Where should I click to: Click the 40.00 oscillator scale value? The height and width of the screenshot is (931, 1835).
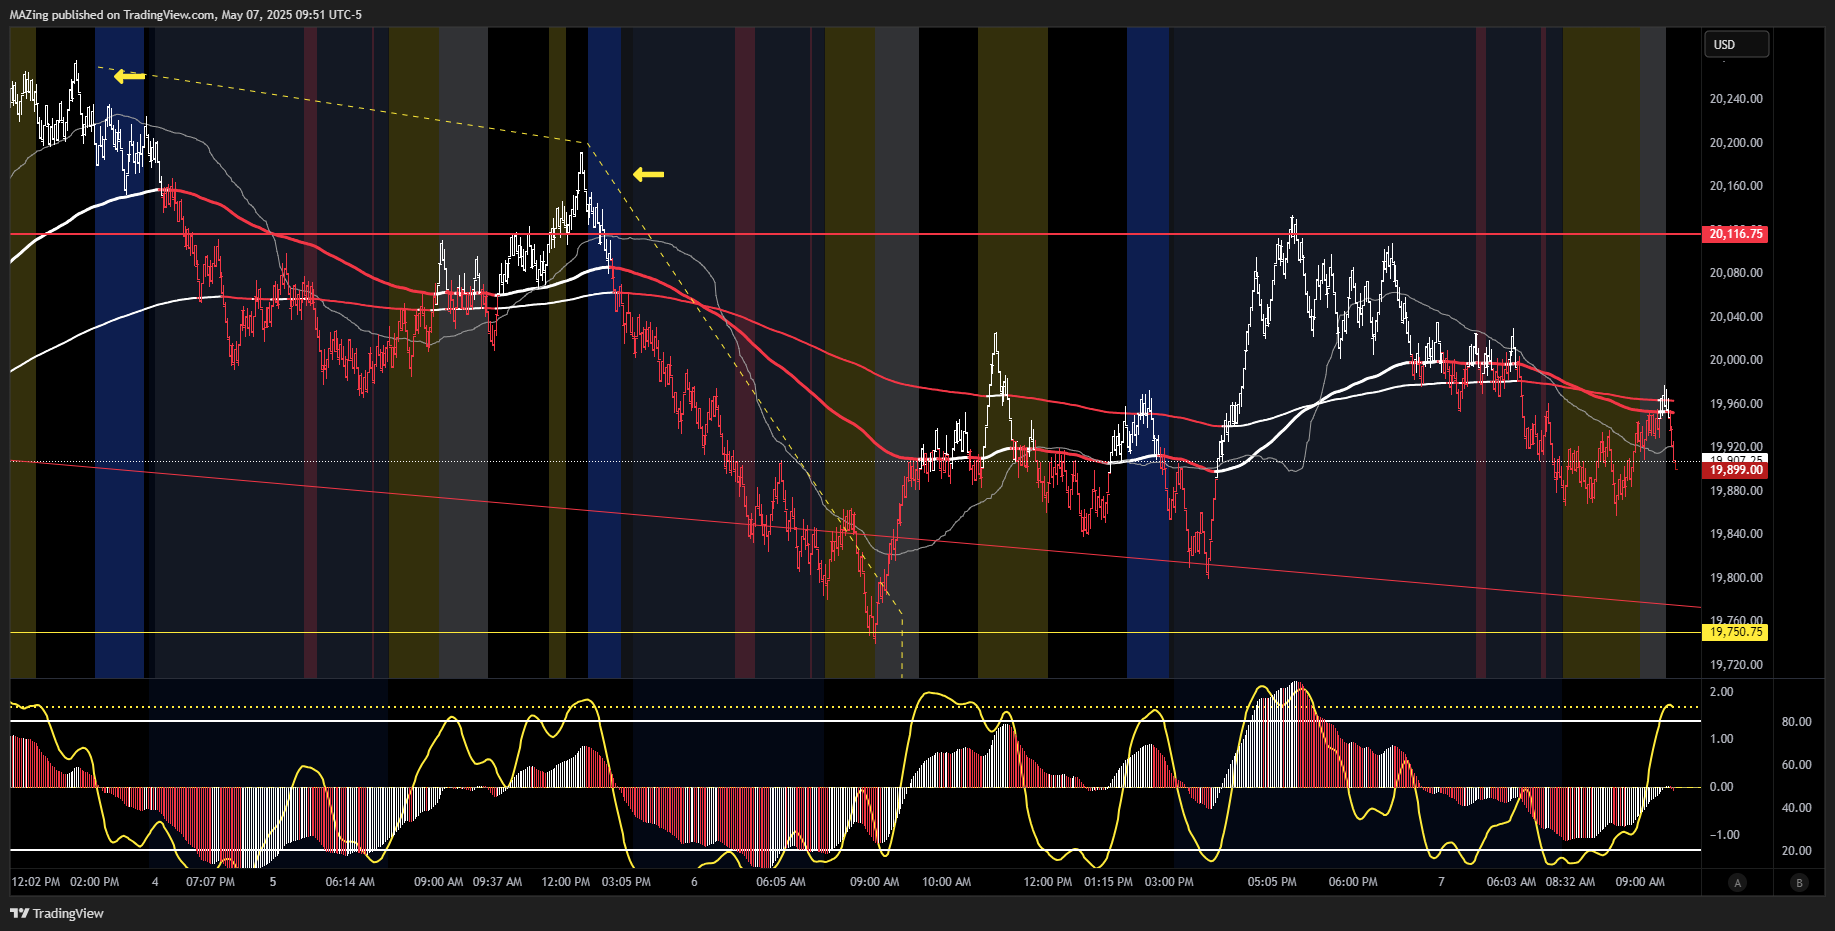pos(1796,808)
